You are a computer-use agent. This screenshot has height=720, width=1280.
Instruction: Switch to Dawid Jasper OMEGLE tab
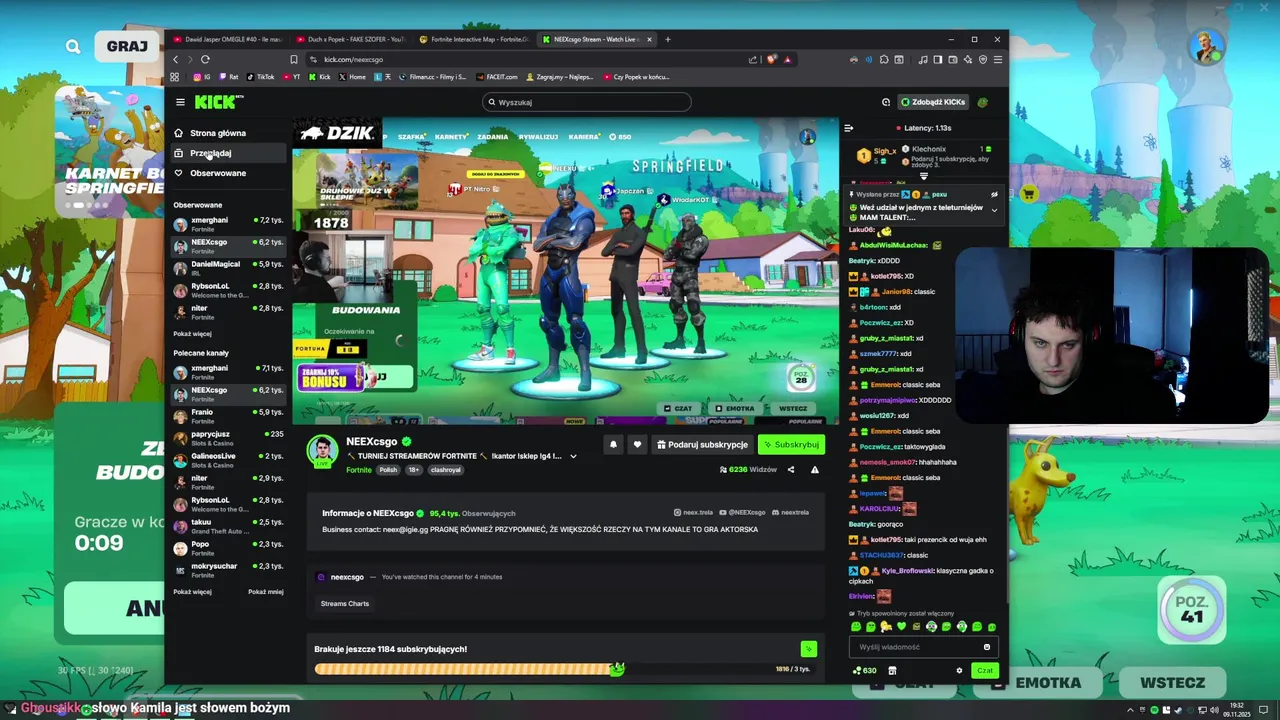[228, 39]
